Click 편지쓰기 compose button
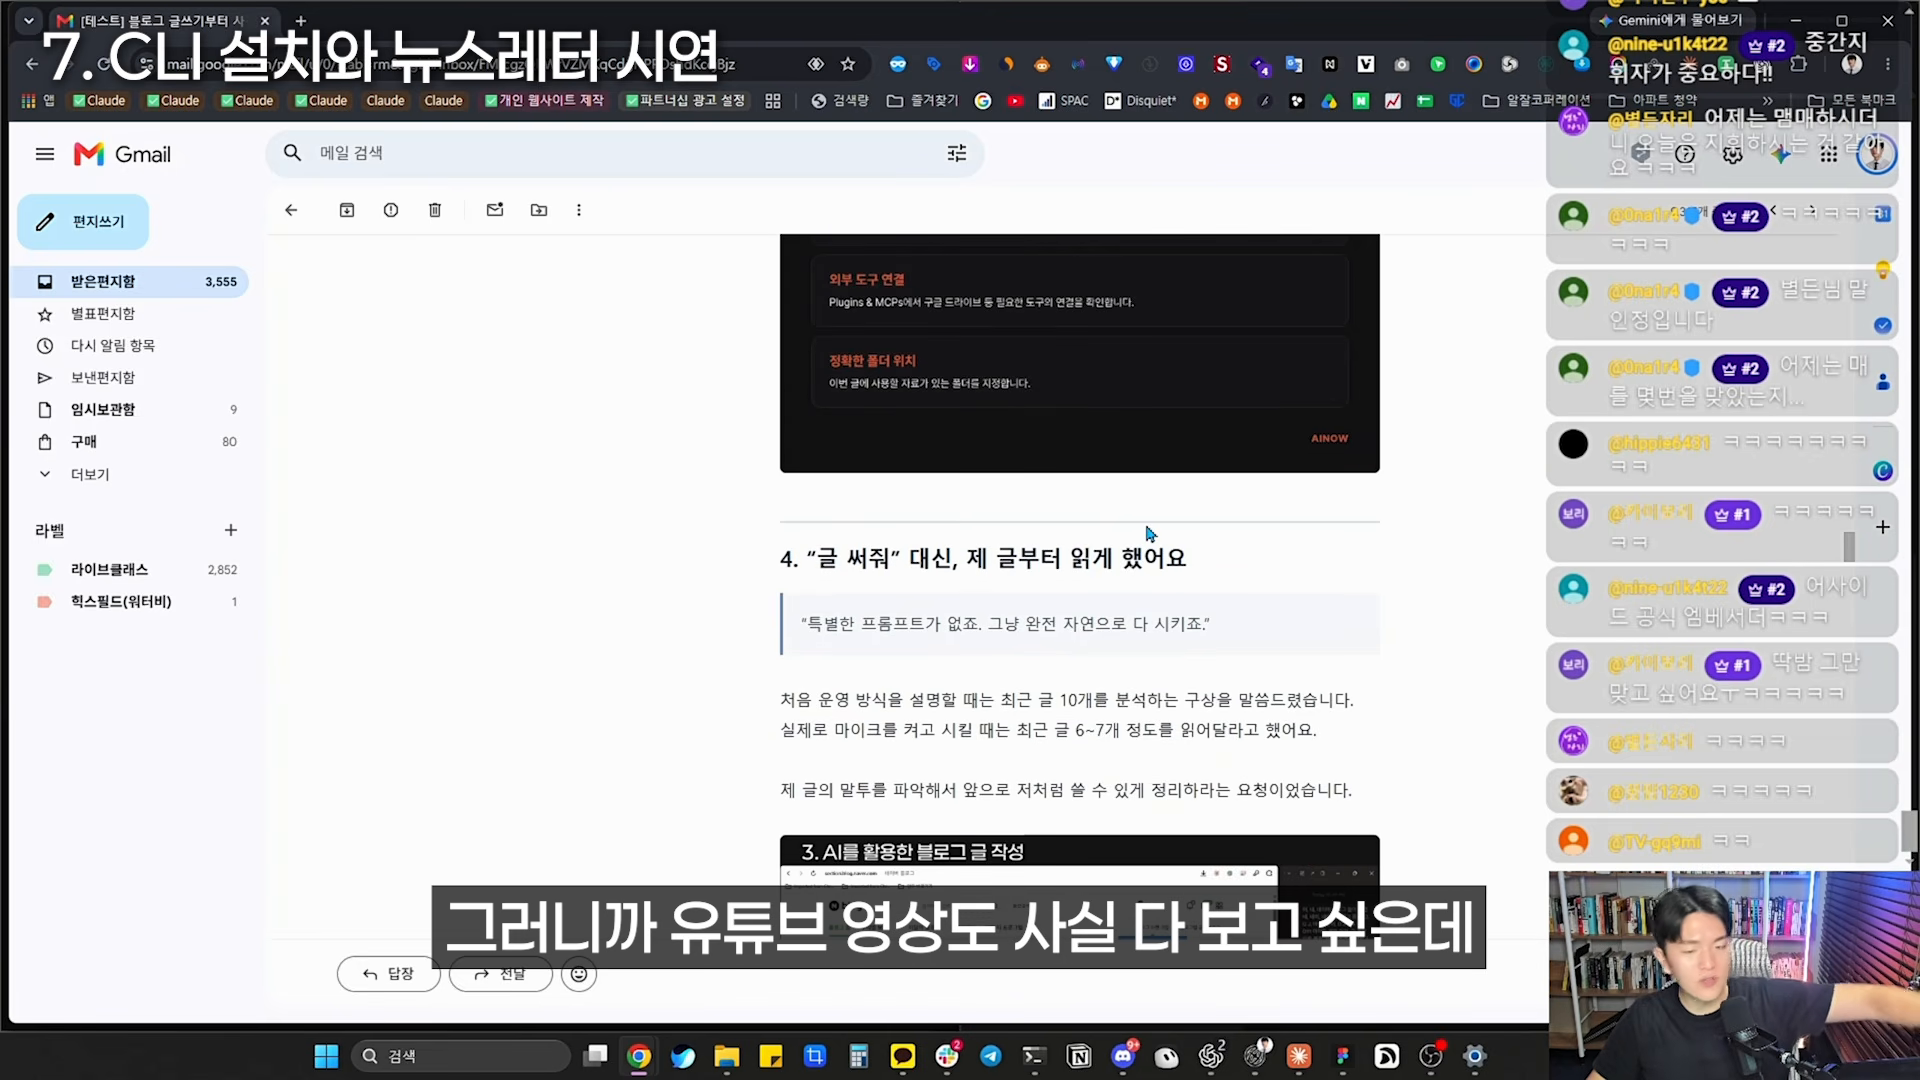 (x=83, y=222)
